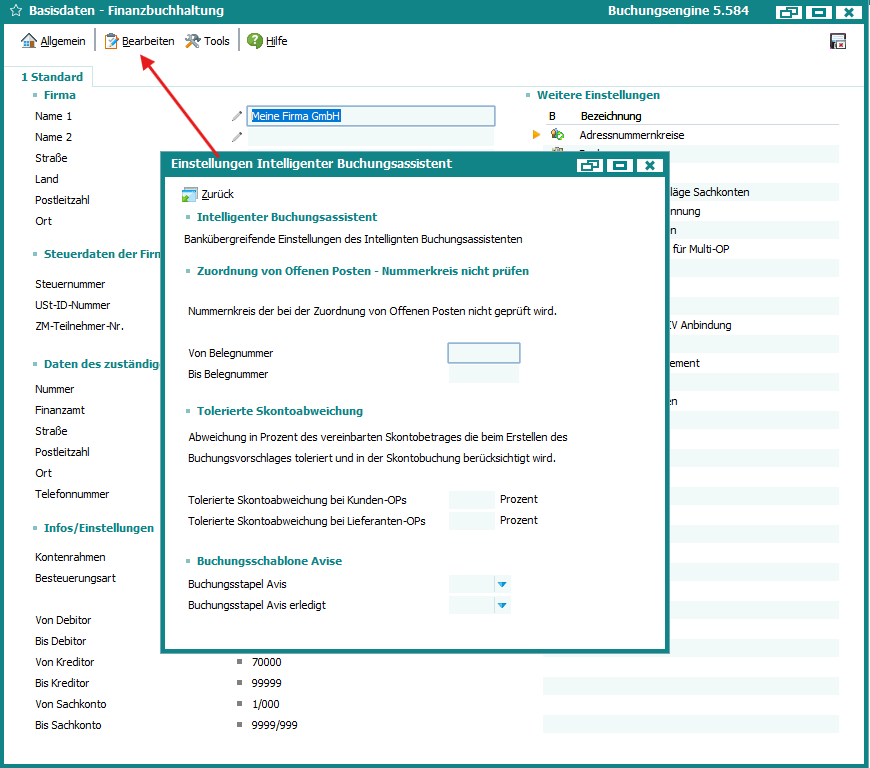Screen dimensions: 870x768
Task: Expand the Buchungsstapel Avis erledigt dropdown
Action: [502, 605]
